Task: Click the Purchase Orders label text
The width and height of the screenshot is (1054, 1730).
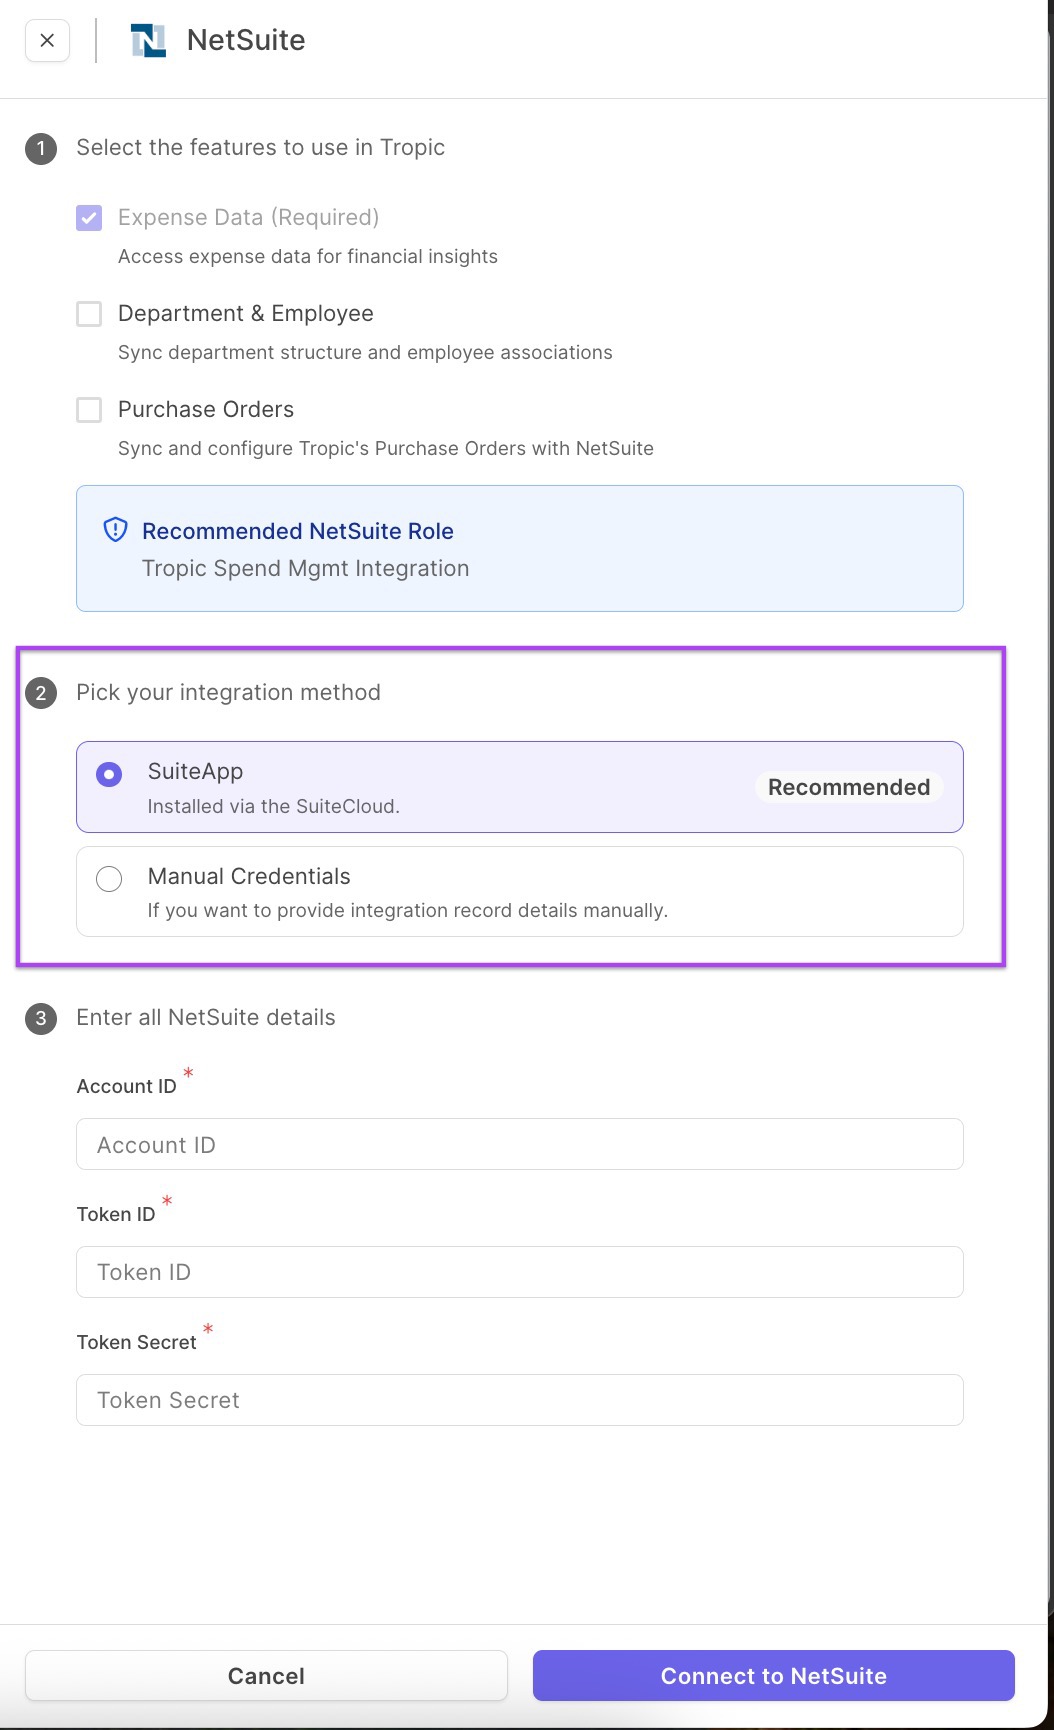Action: pyautogui.click(x=206, y=410)
